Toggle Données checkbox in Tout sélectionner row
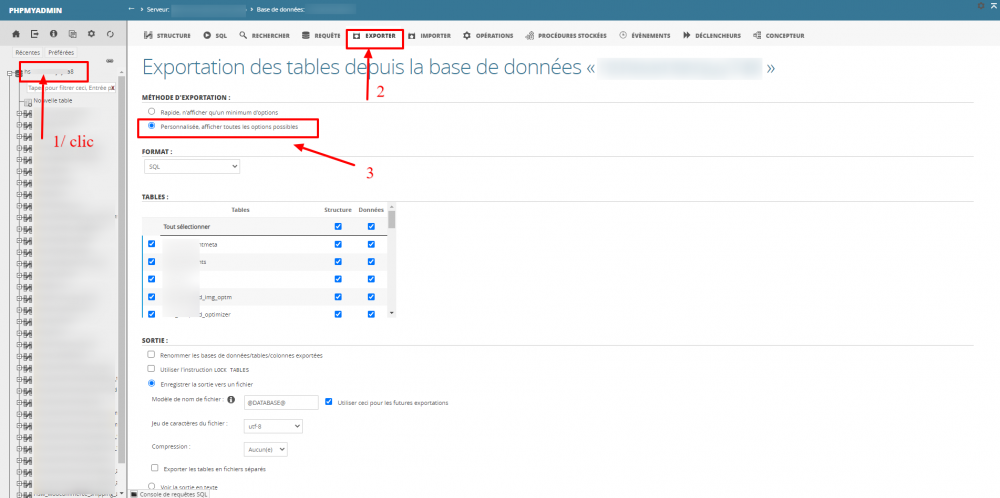Image resolution: width=1000 pixels, height=498 pixels. (x=371, y=226)
